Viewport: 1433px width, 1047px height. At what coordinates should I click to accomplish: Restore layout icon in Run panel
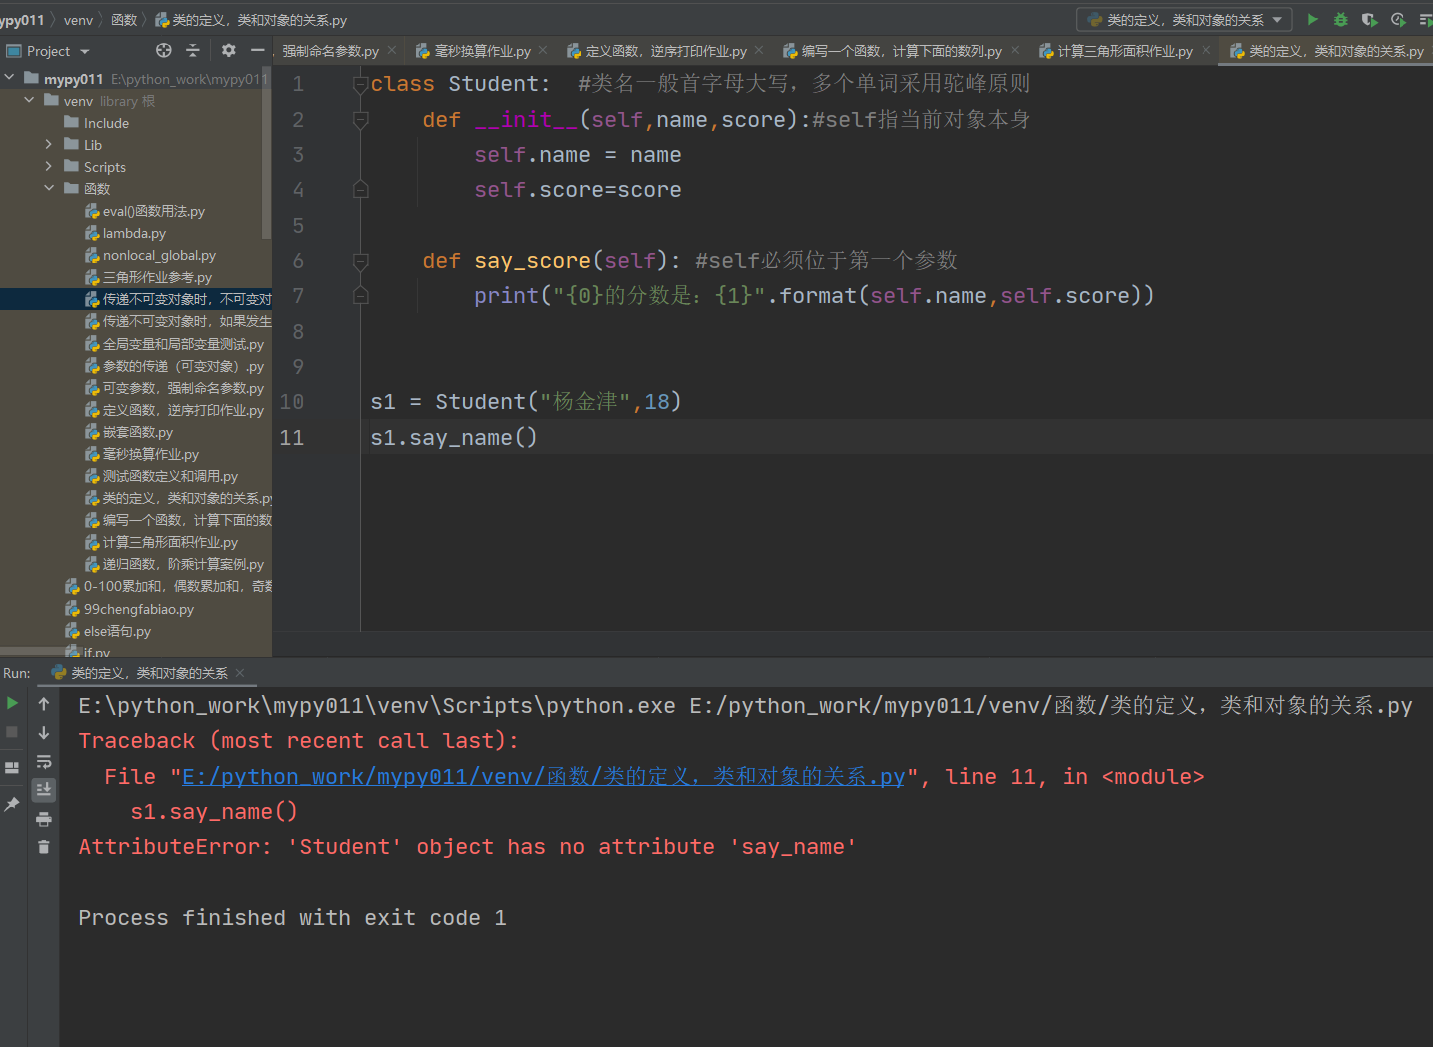pyautogui.click(x=12, y=768)
